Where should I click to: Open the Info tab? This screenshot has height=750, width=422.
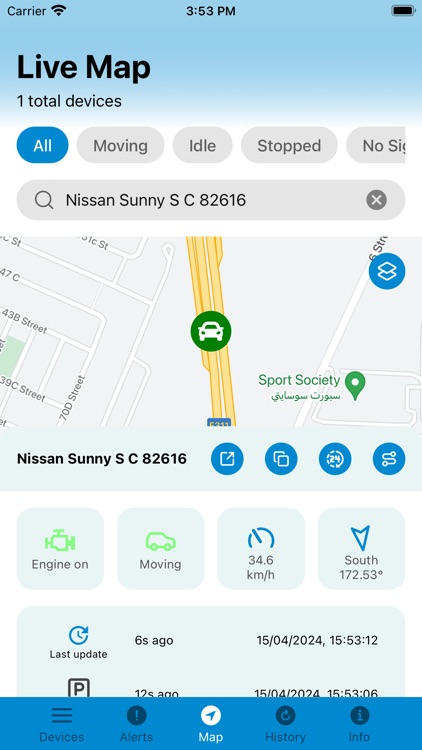click(x=359, y=724)
